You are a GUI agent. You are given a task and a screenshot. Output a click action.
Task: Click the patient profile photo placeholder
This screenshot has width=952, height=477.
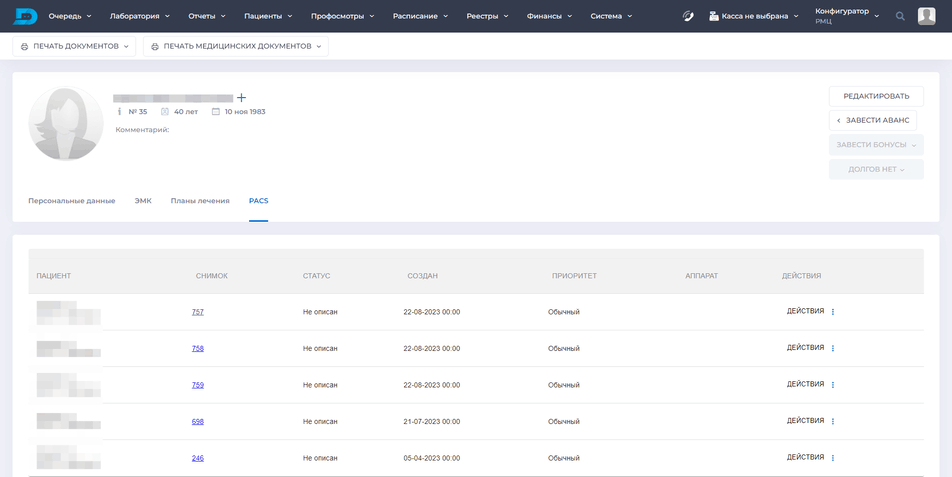(66, 124)
